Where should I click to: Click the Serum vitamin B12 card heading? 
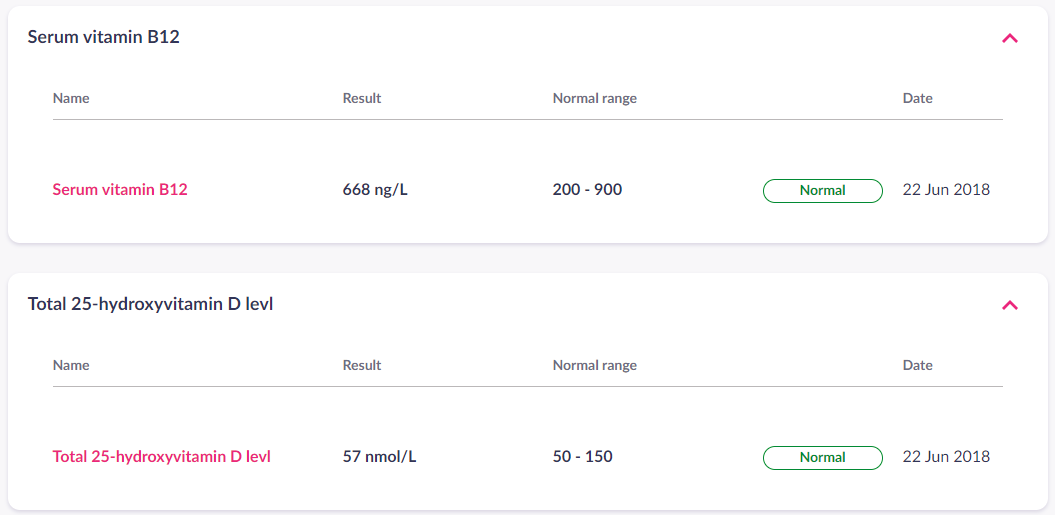point(104,37)
